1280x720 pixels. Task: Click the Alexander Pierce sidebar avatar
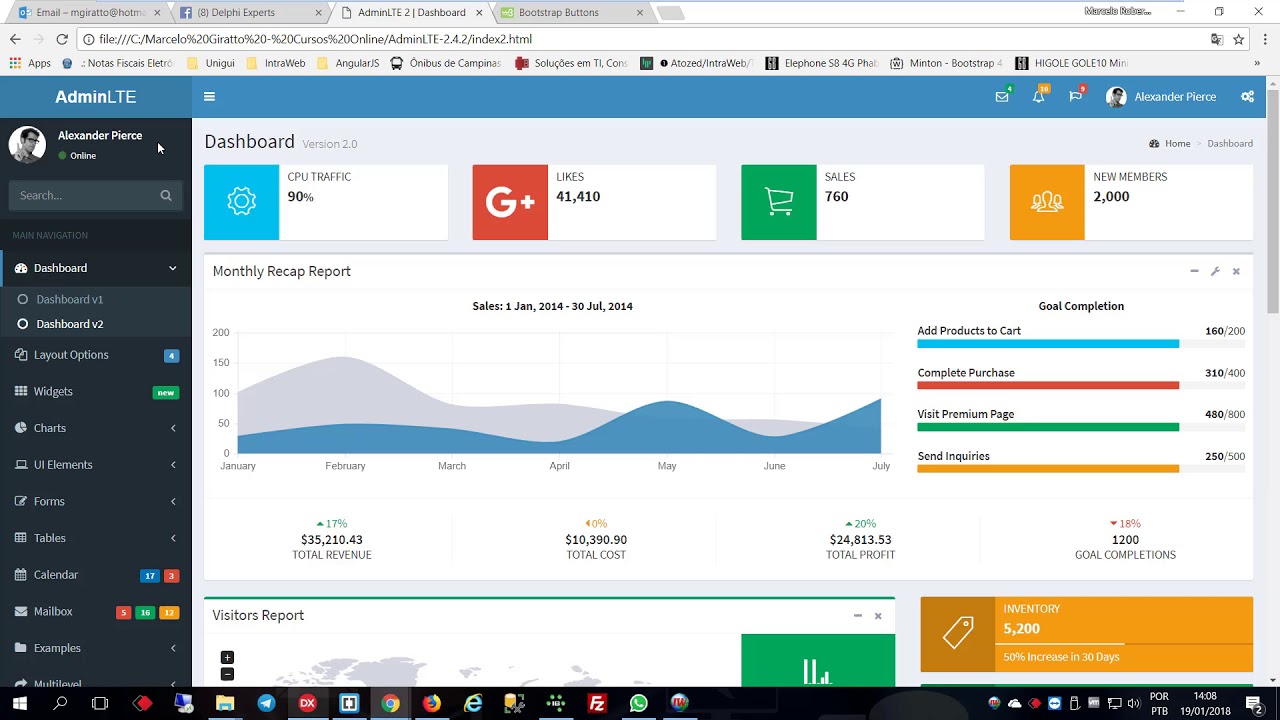[27, 144]
